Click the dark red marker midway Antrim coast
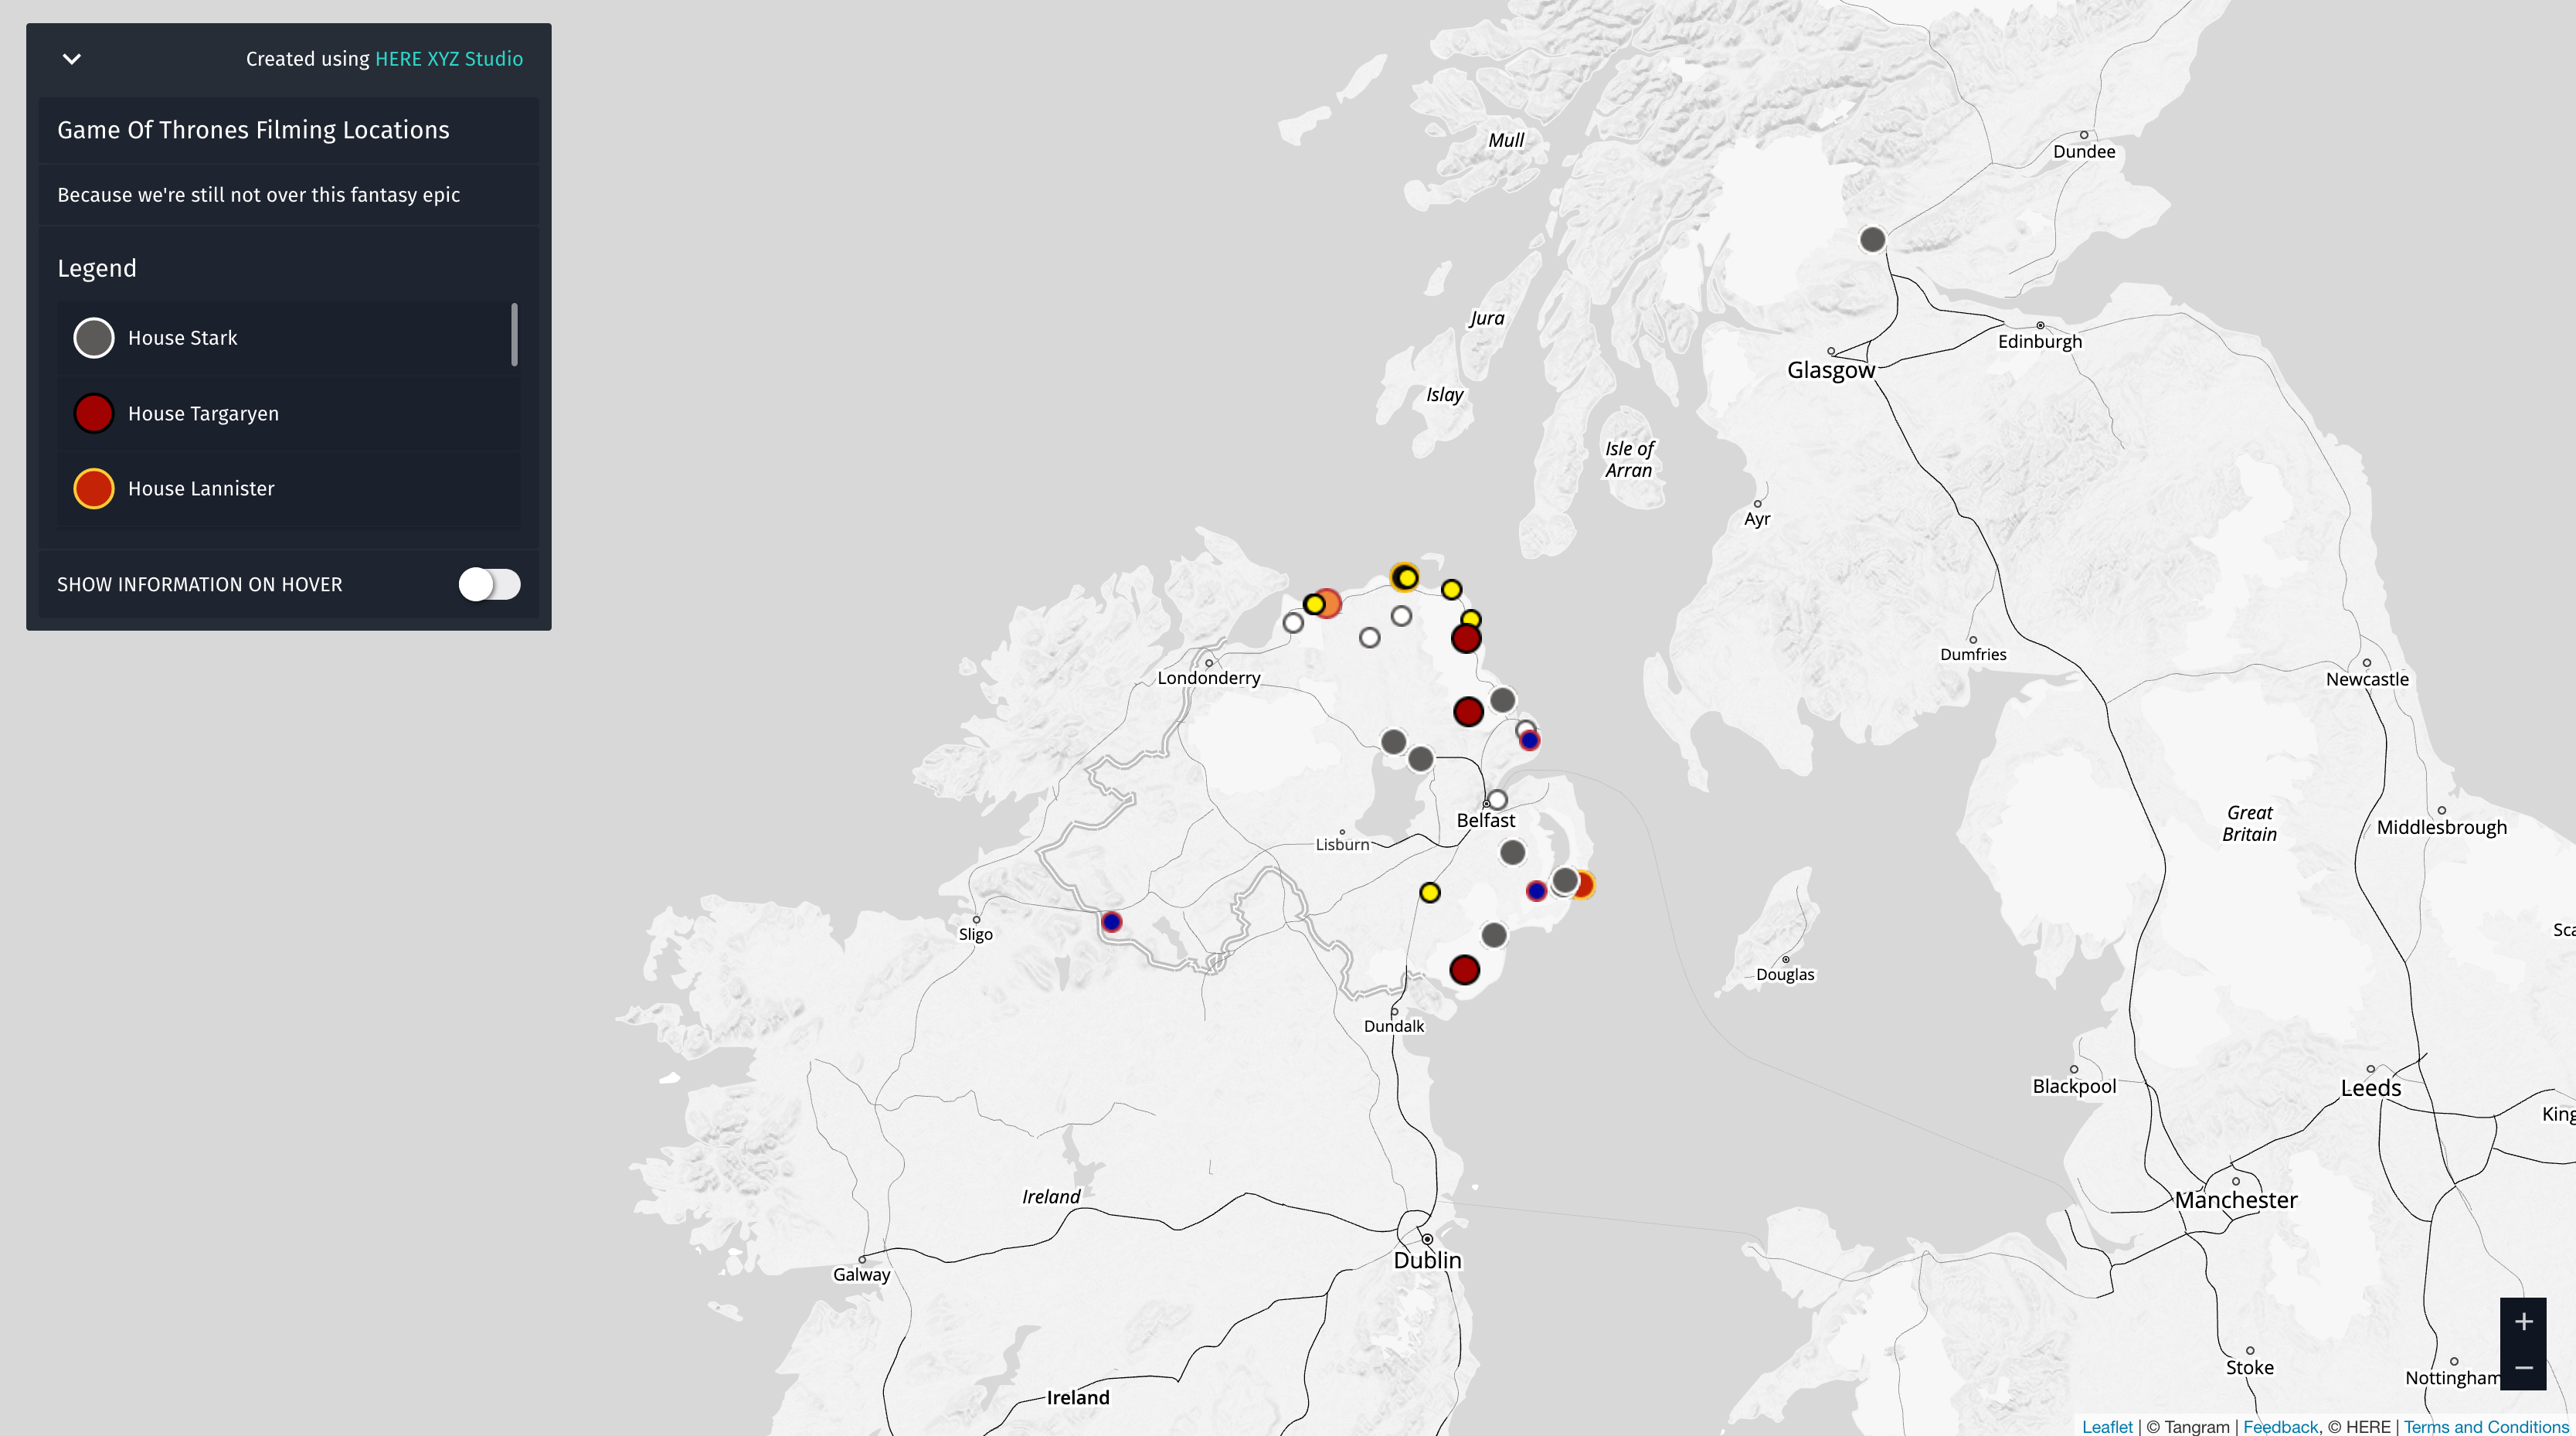The height and width of the screenshot is (1436, 2576). point(1468,711)
